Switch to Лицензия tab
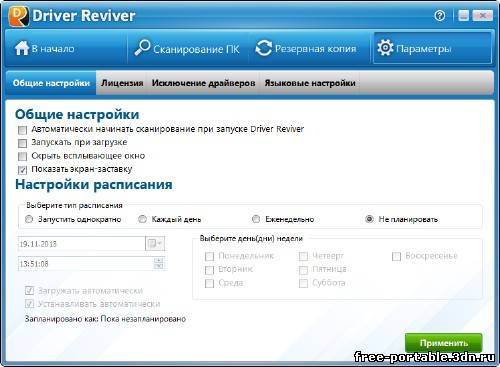This screenshot has width=500, height=367. (122, 83)
